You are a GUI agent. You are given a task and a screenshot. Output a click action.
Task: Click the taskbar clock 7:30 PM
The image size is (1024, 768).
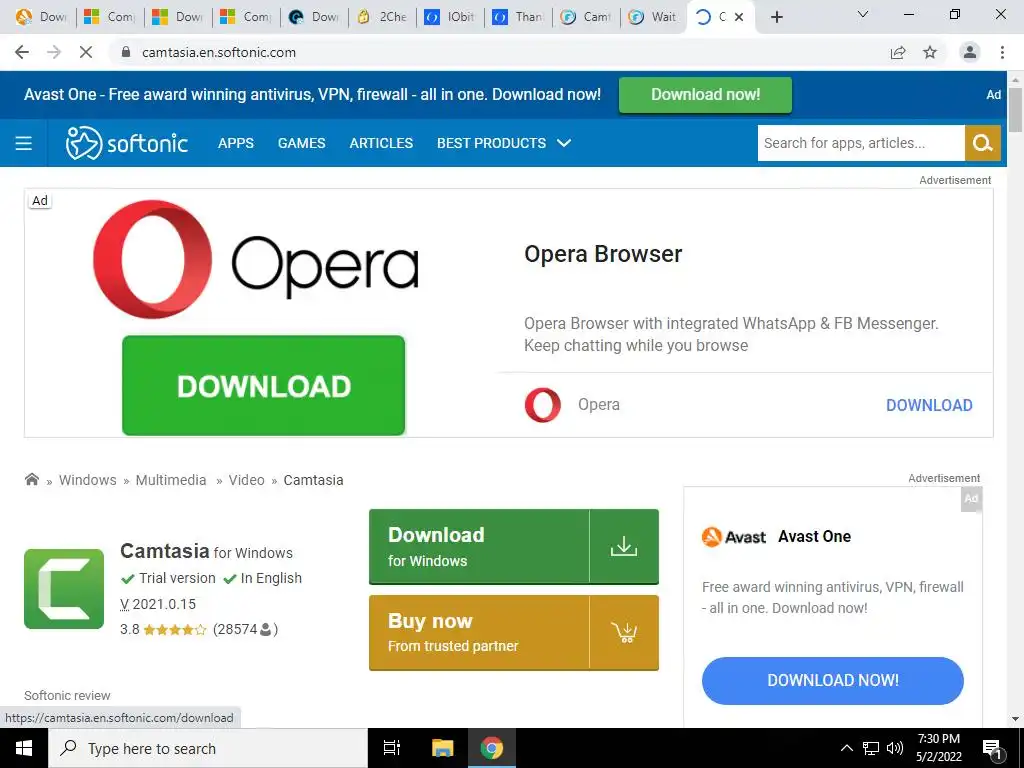point(938,739)
